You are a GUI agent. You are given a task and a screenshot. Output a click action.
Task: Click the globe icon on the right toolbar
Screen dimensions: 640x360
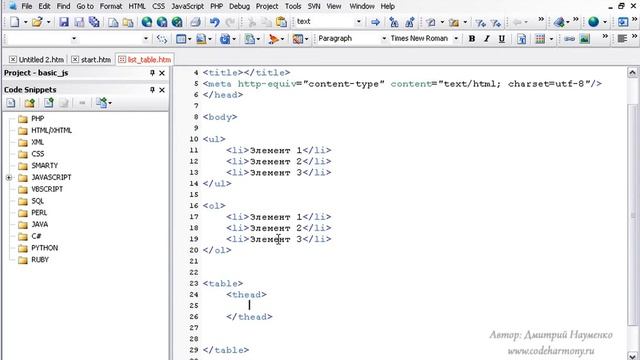pyautogui.click(x=593, y=22)
